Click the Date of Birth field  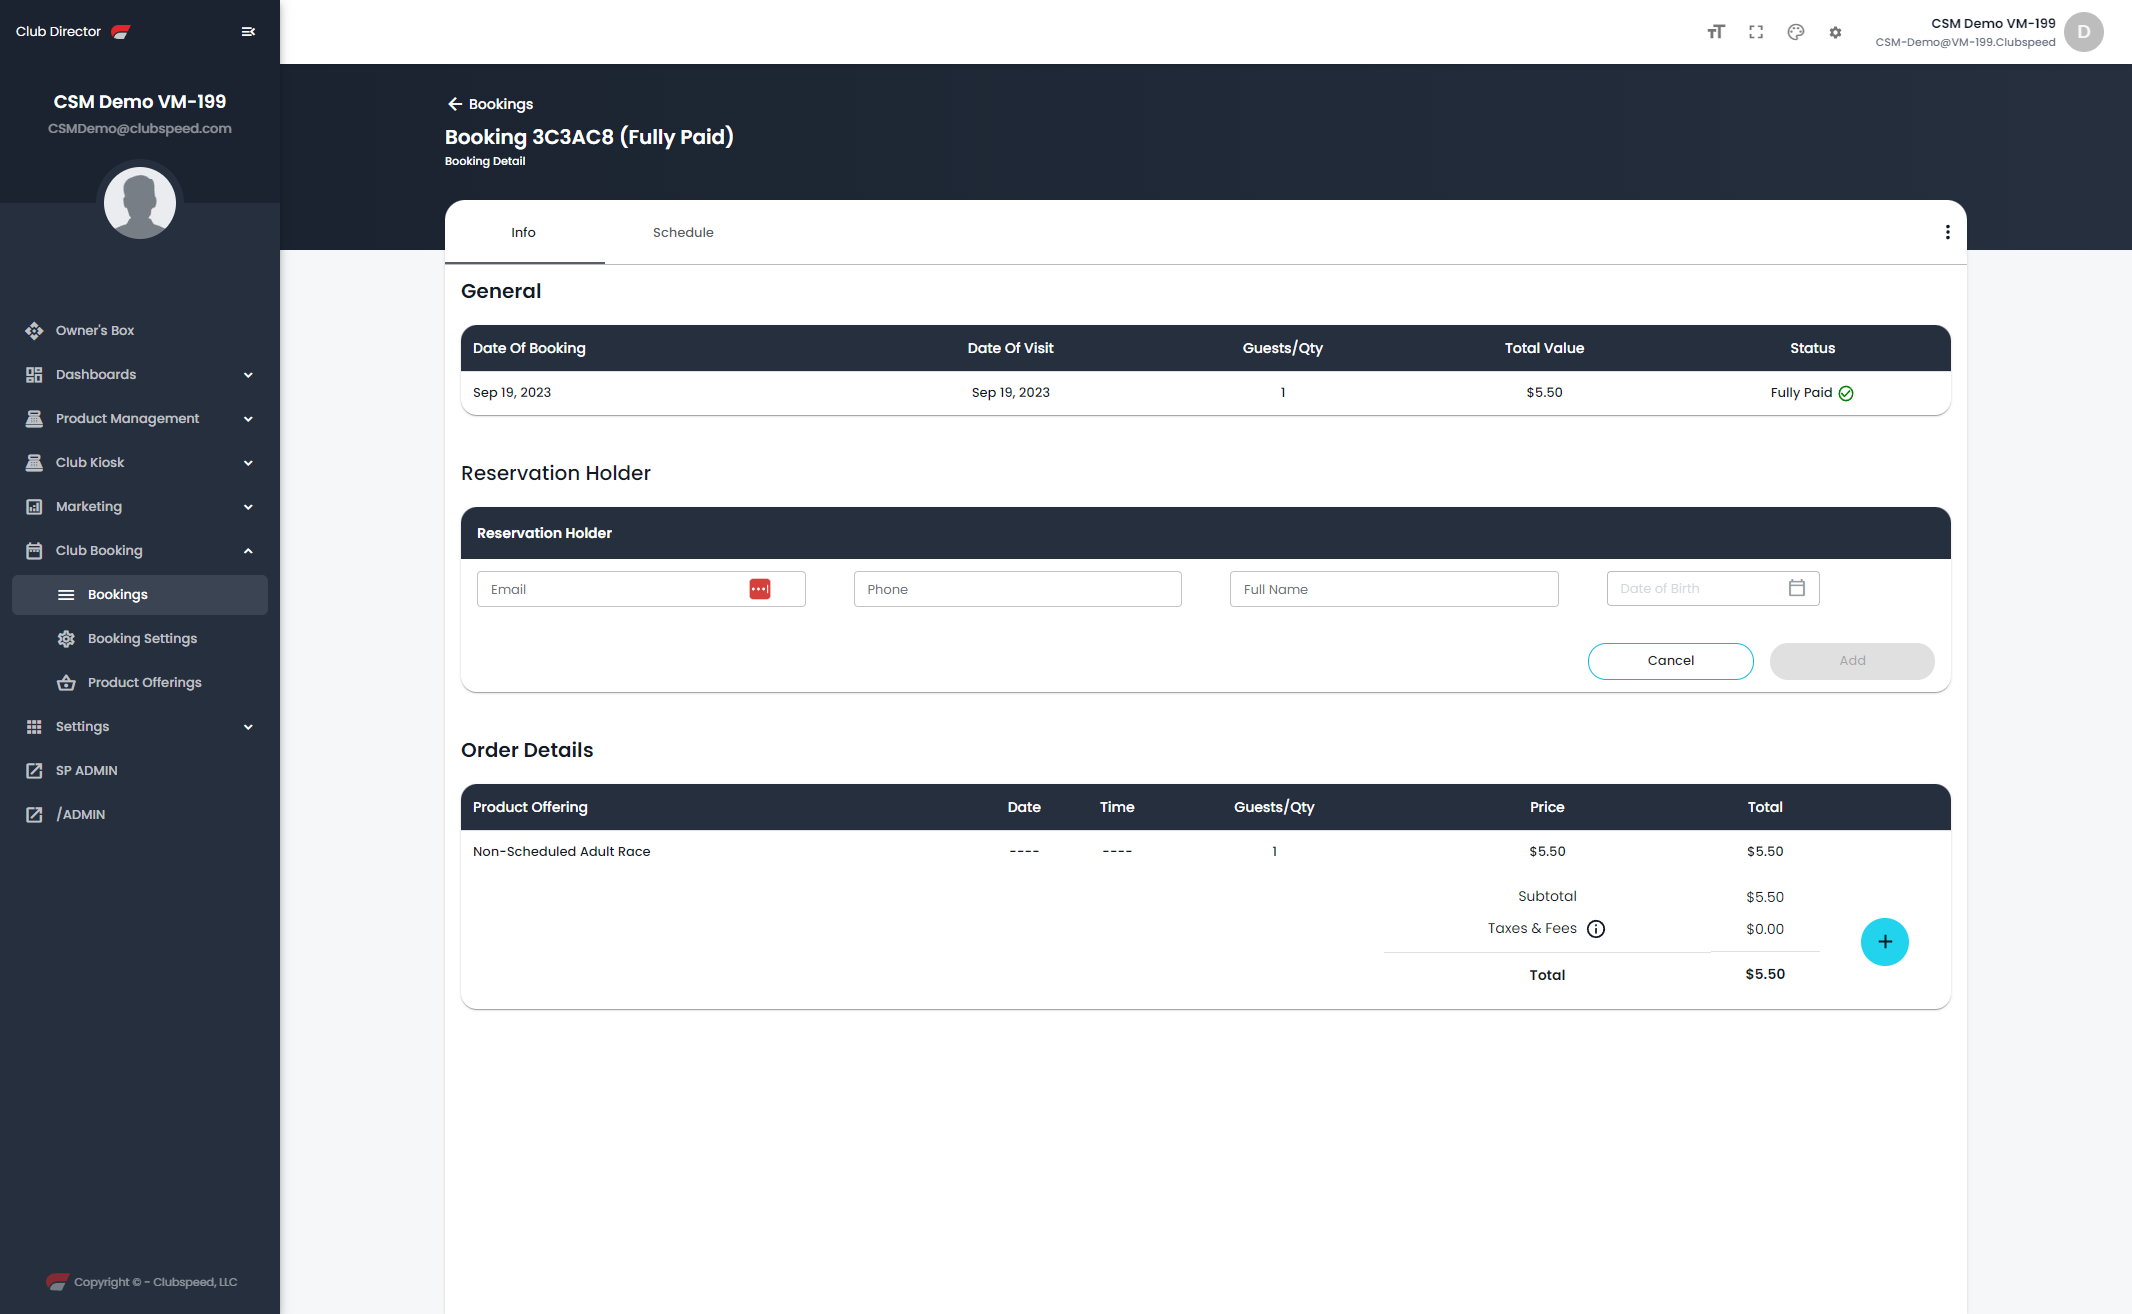(x=1713, y=588)
